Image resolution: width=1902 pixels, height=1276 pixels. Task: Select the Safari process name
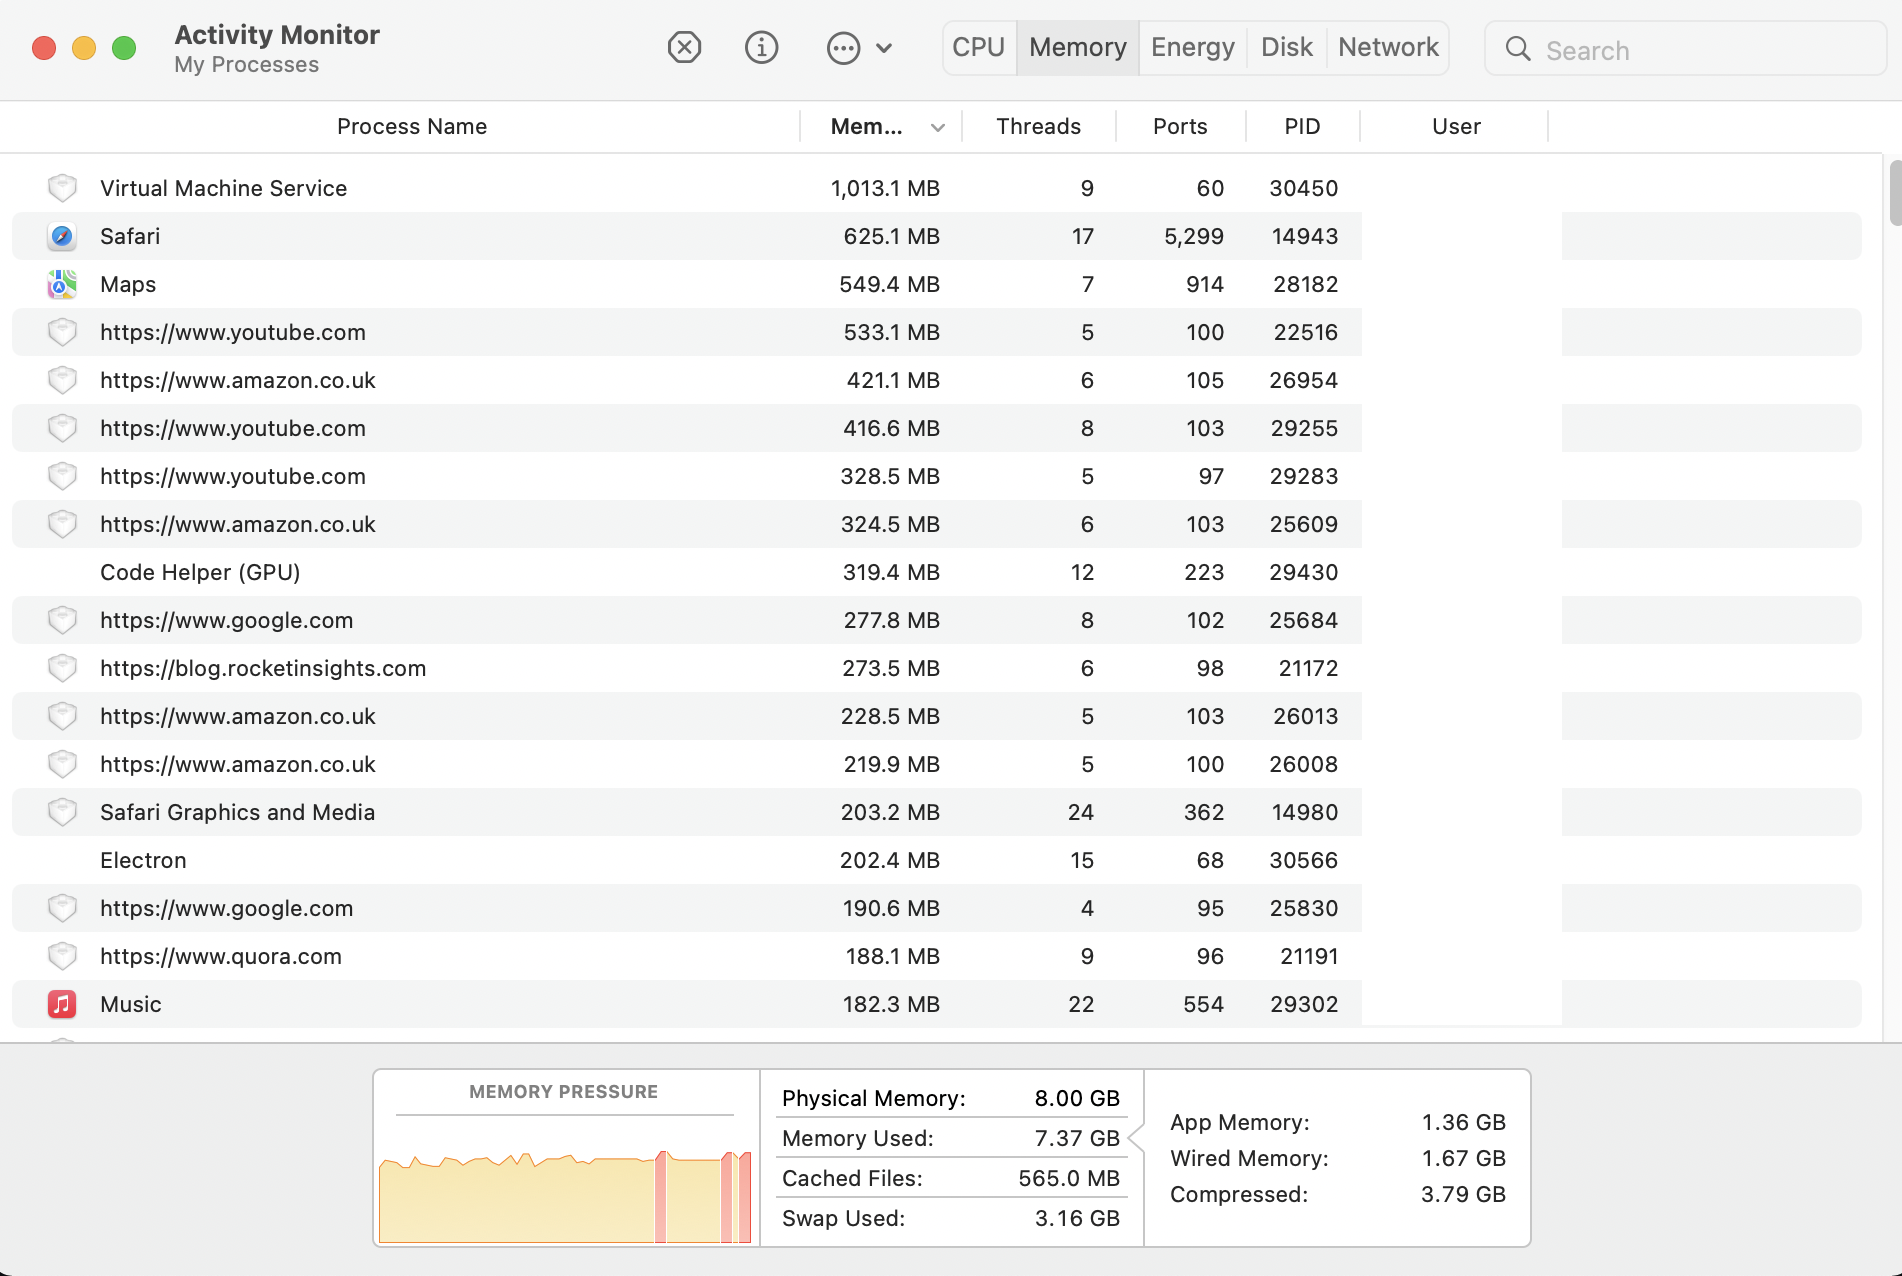130,236
